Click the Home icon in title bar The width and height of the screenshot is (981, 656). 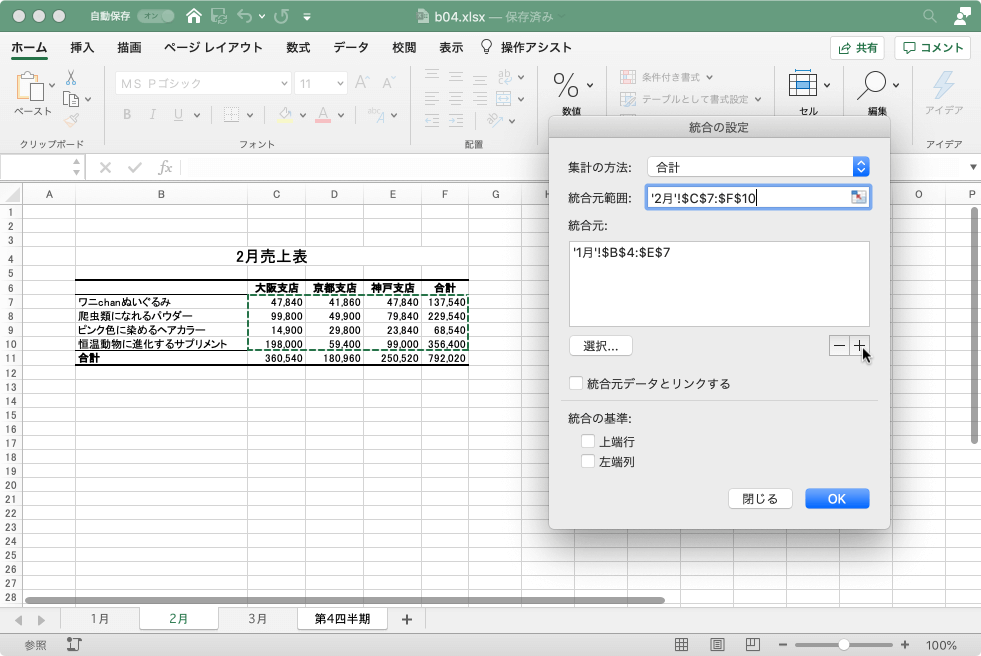click(194, 16)
